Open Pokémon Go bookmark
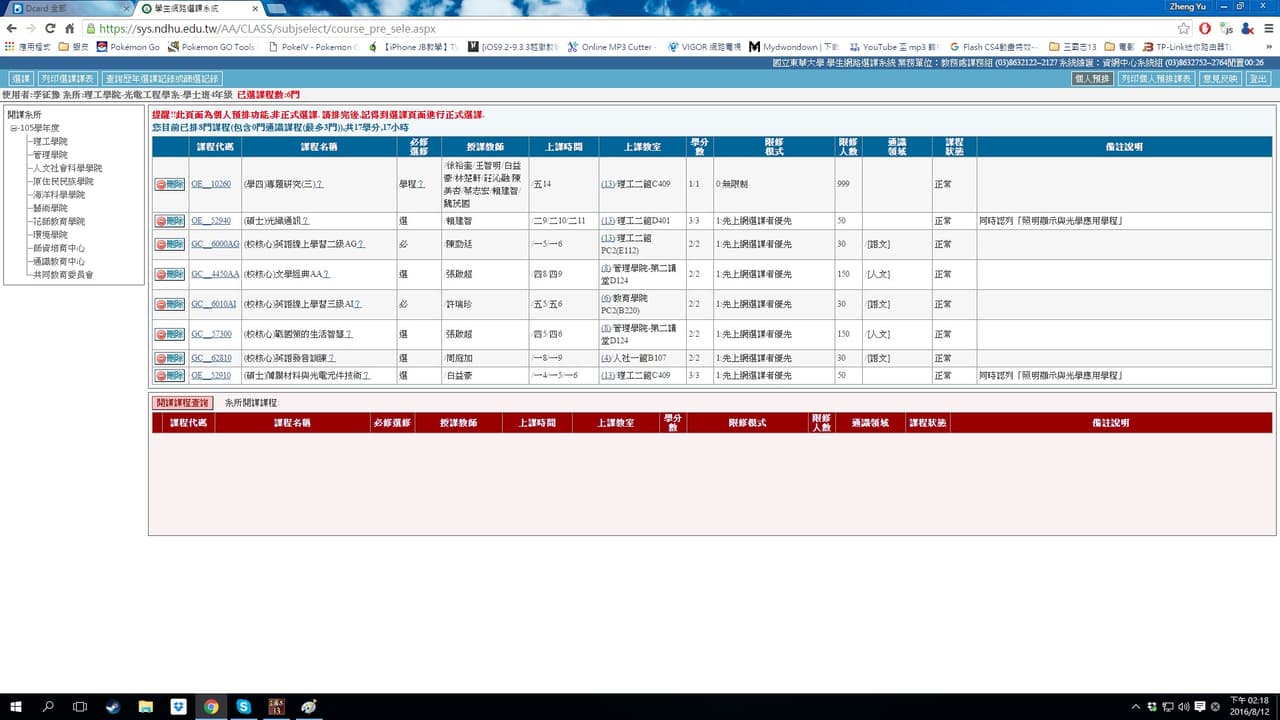 pyautogui.click(x=128, y=47)
